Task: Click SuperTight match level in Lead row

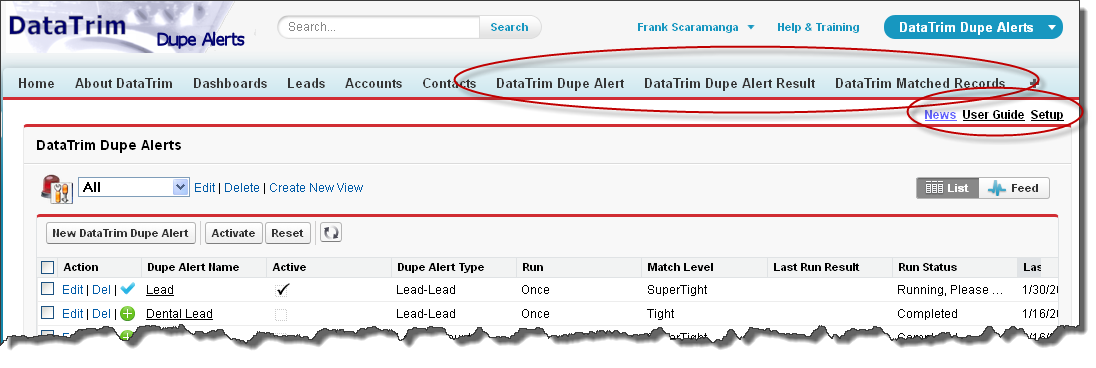Action: point(678,290)
